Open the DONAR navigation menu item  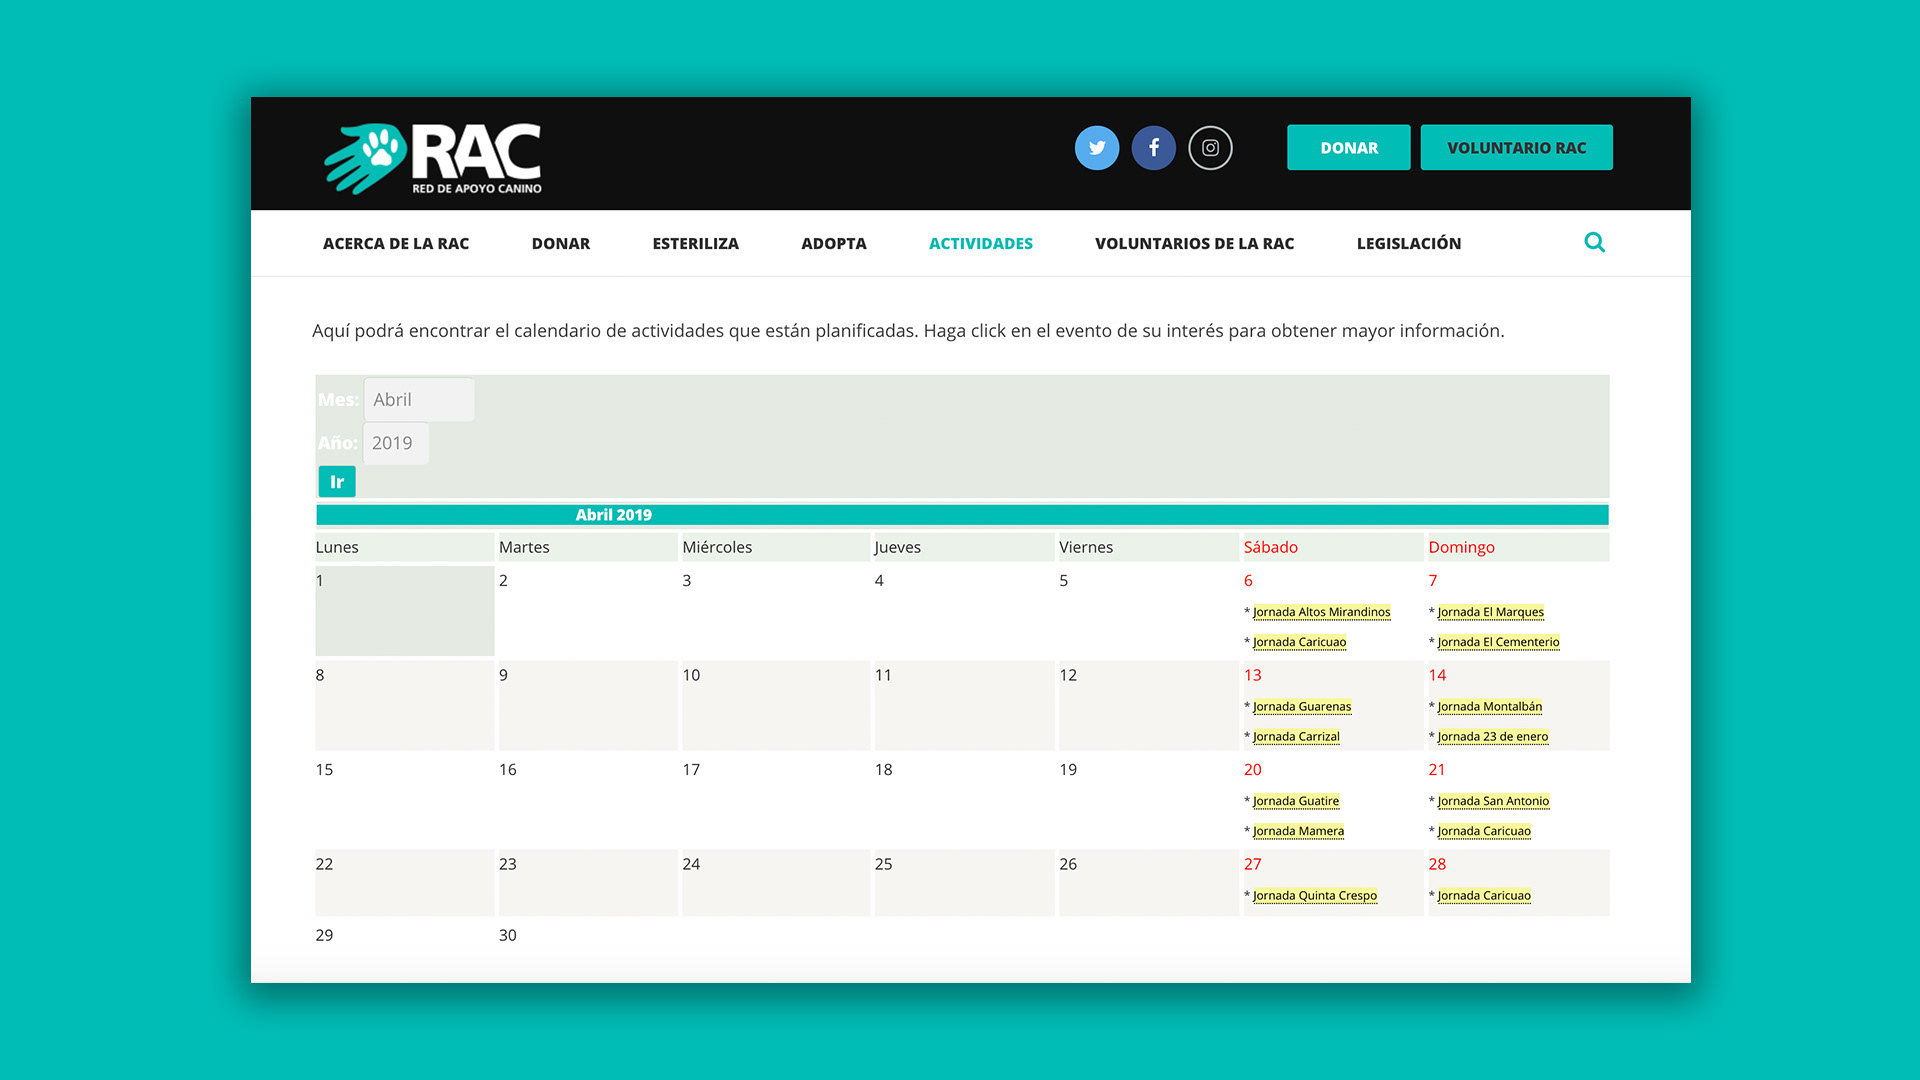[x=561, y=243]
